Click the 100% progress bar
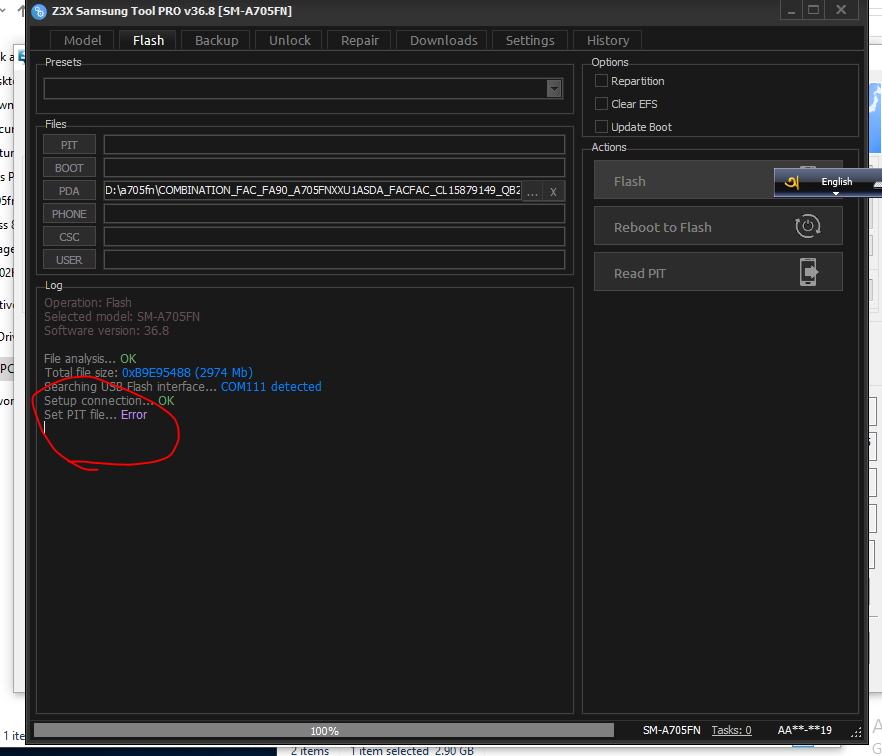Viewport: 882px width, 756px height. coord(324,731)
